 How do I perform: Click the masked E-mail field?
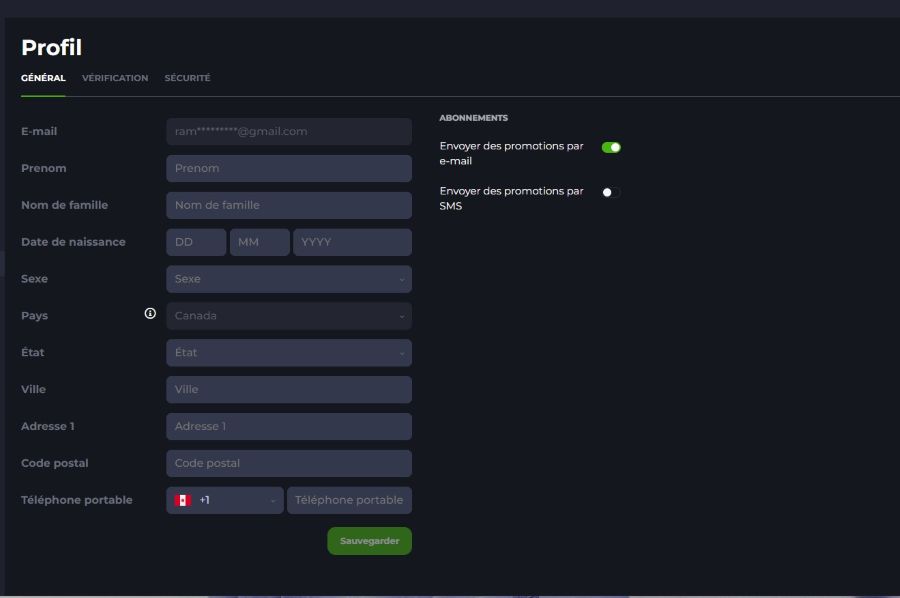289,131
